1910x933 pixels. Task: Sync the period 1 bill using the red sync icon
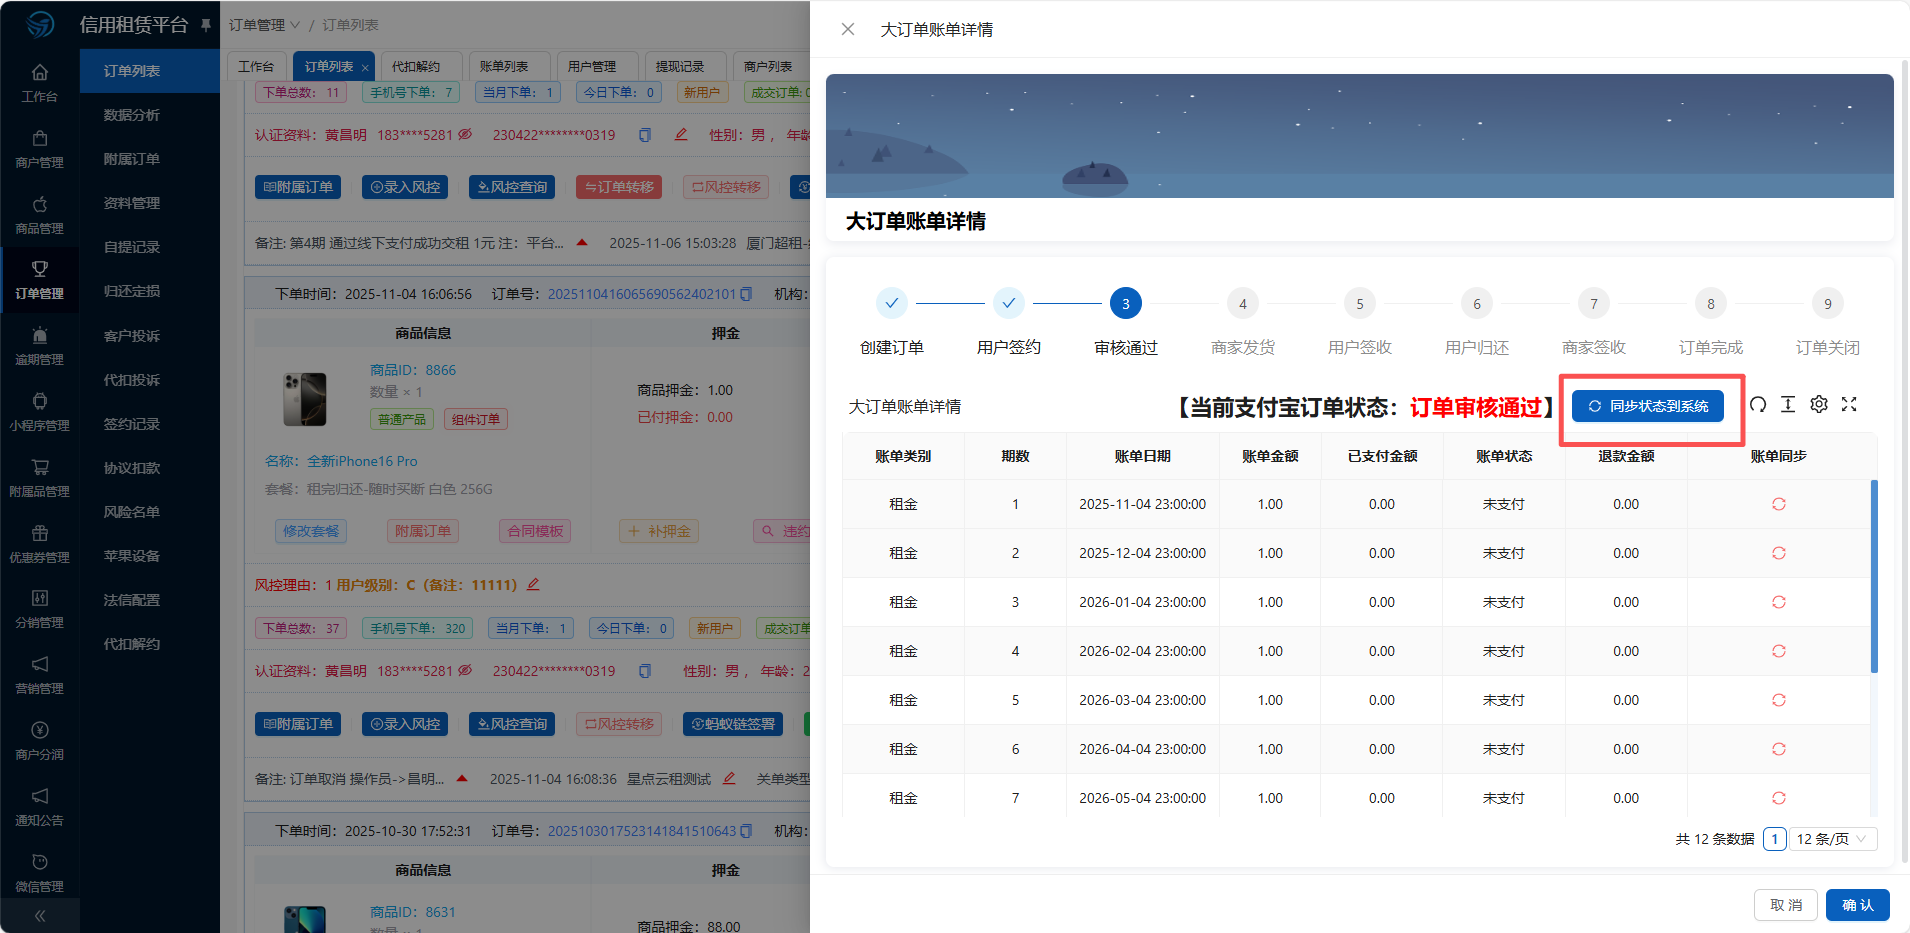coord(1778,504)
